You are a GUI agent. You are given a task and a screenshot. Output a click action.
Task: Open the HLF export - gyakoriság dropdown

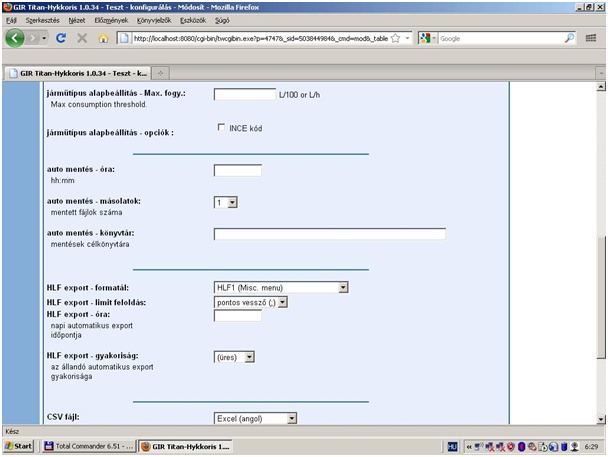click(234, 357)
